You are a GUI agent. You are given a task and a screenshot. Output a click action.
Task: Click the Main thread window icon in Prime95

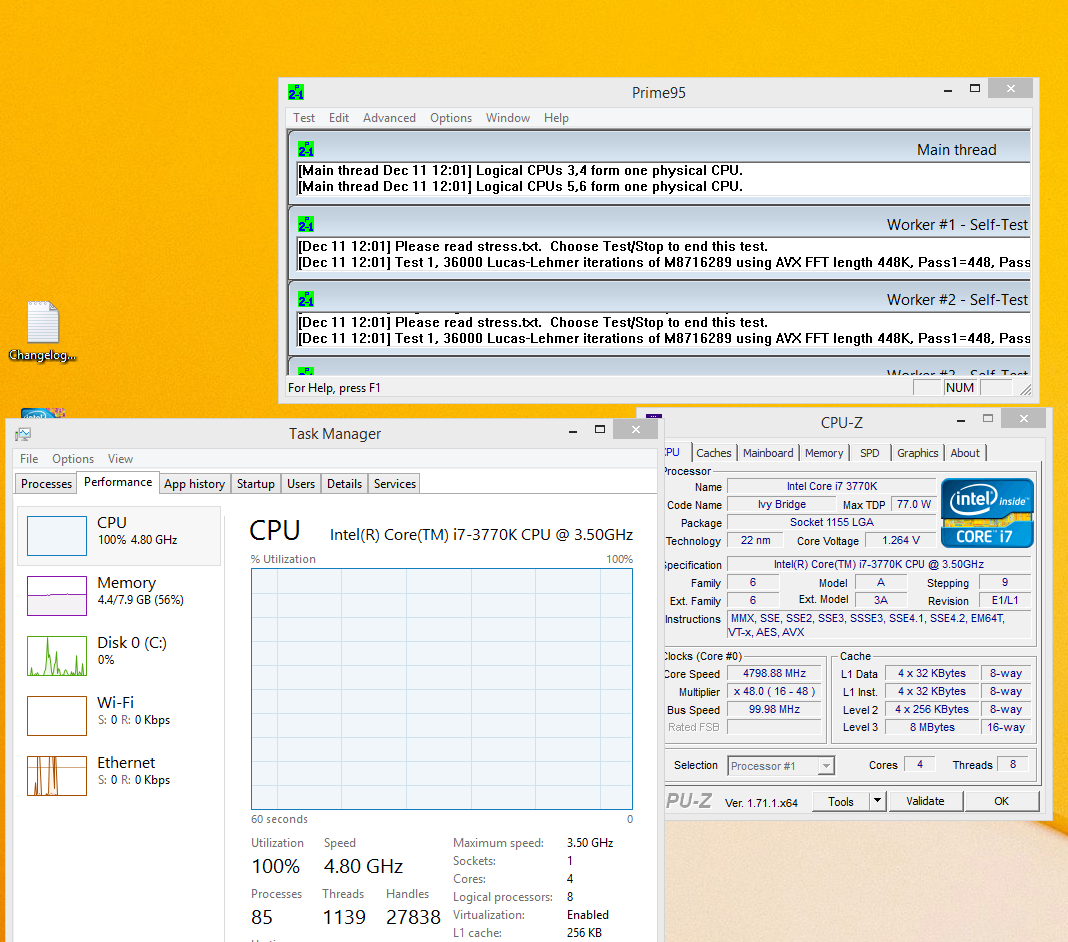pos(306,149)
